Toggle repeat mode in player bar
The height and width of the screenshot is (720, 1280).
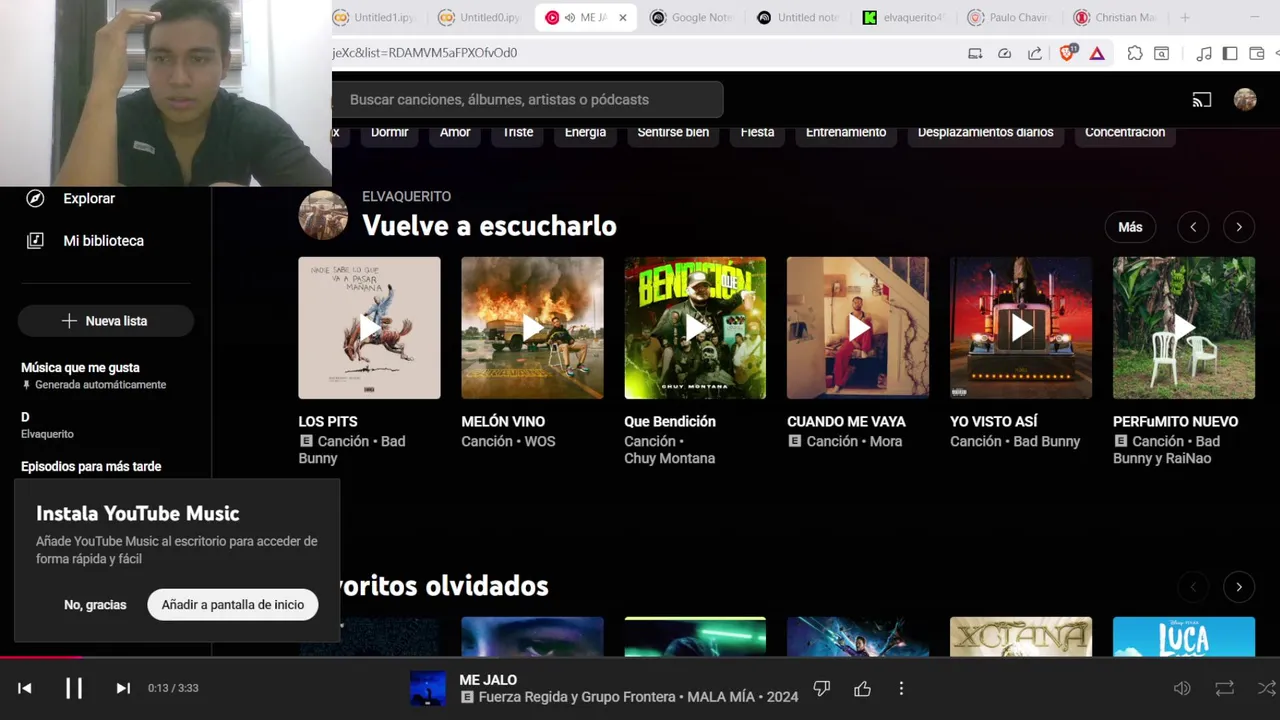coord(1224,688)
